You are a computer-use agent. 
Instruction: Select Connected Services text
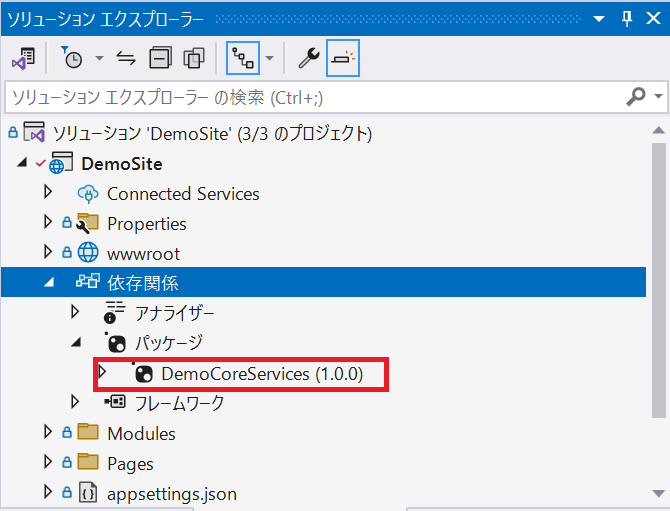[183, 194]
